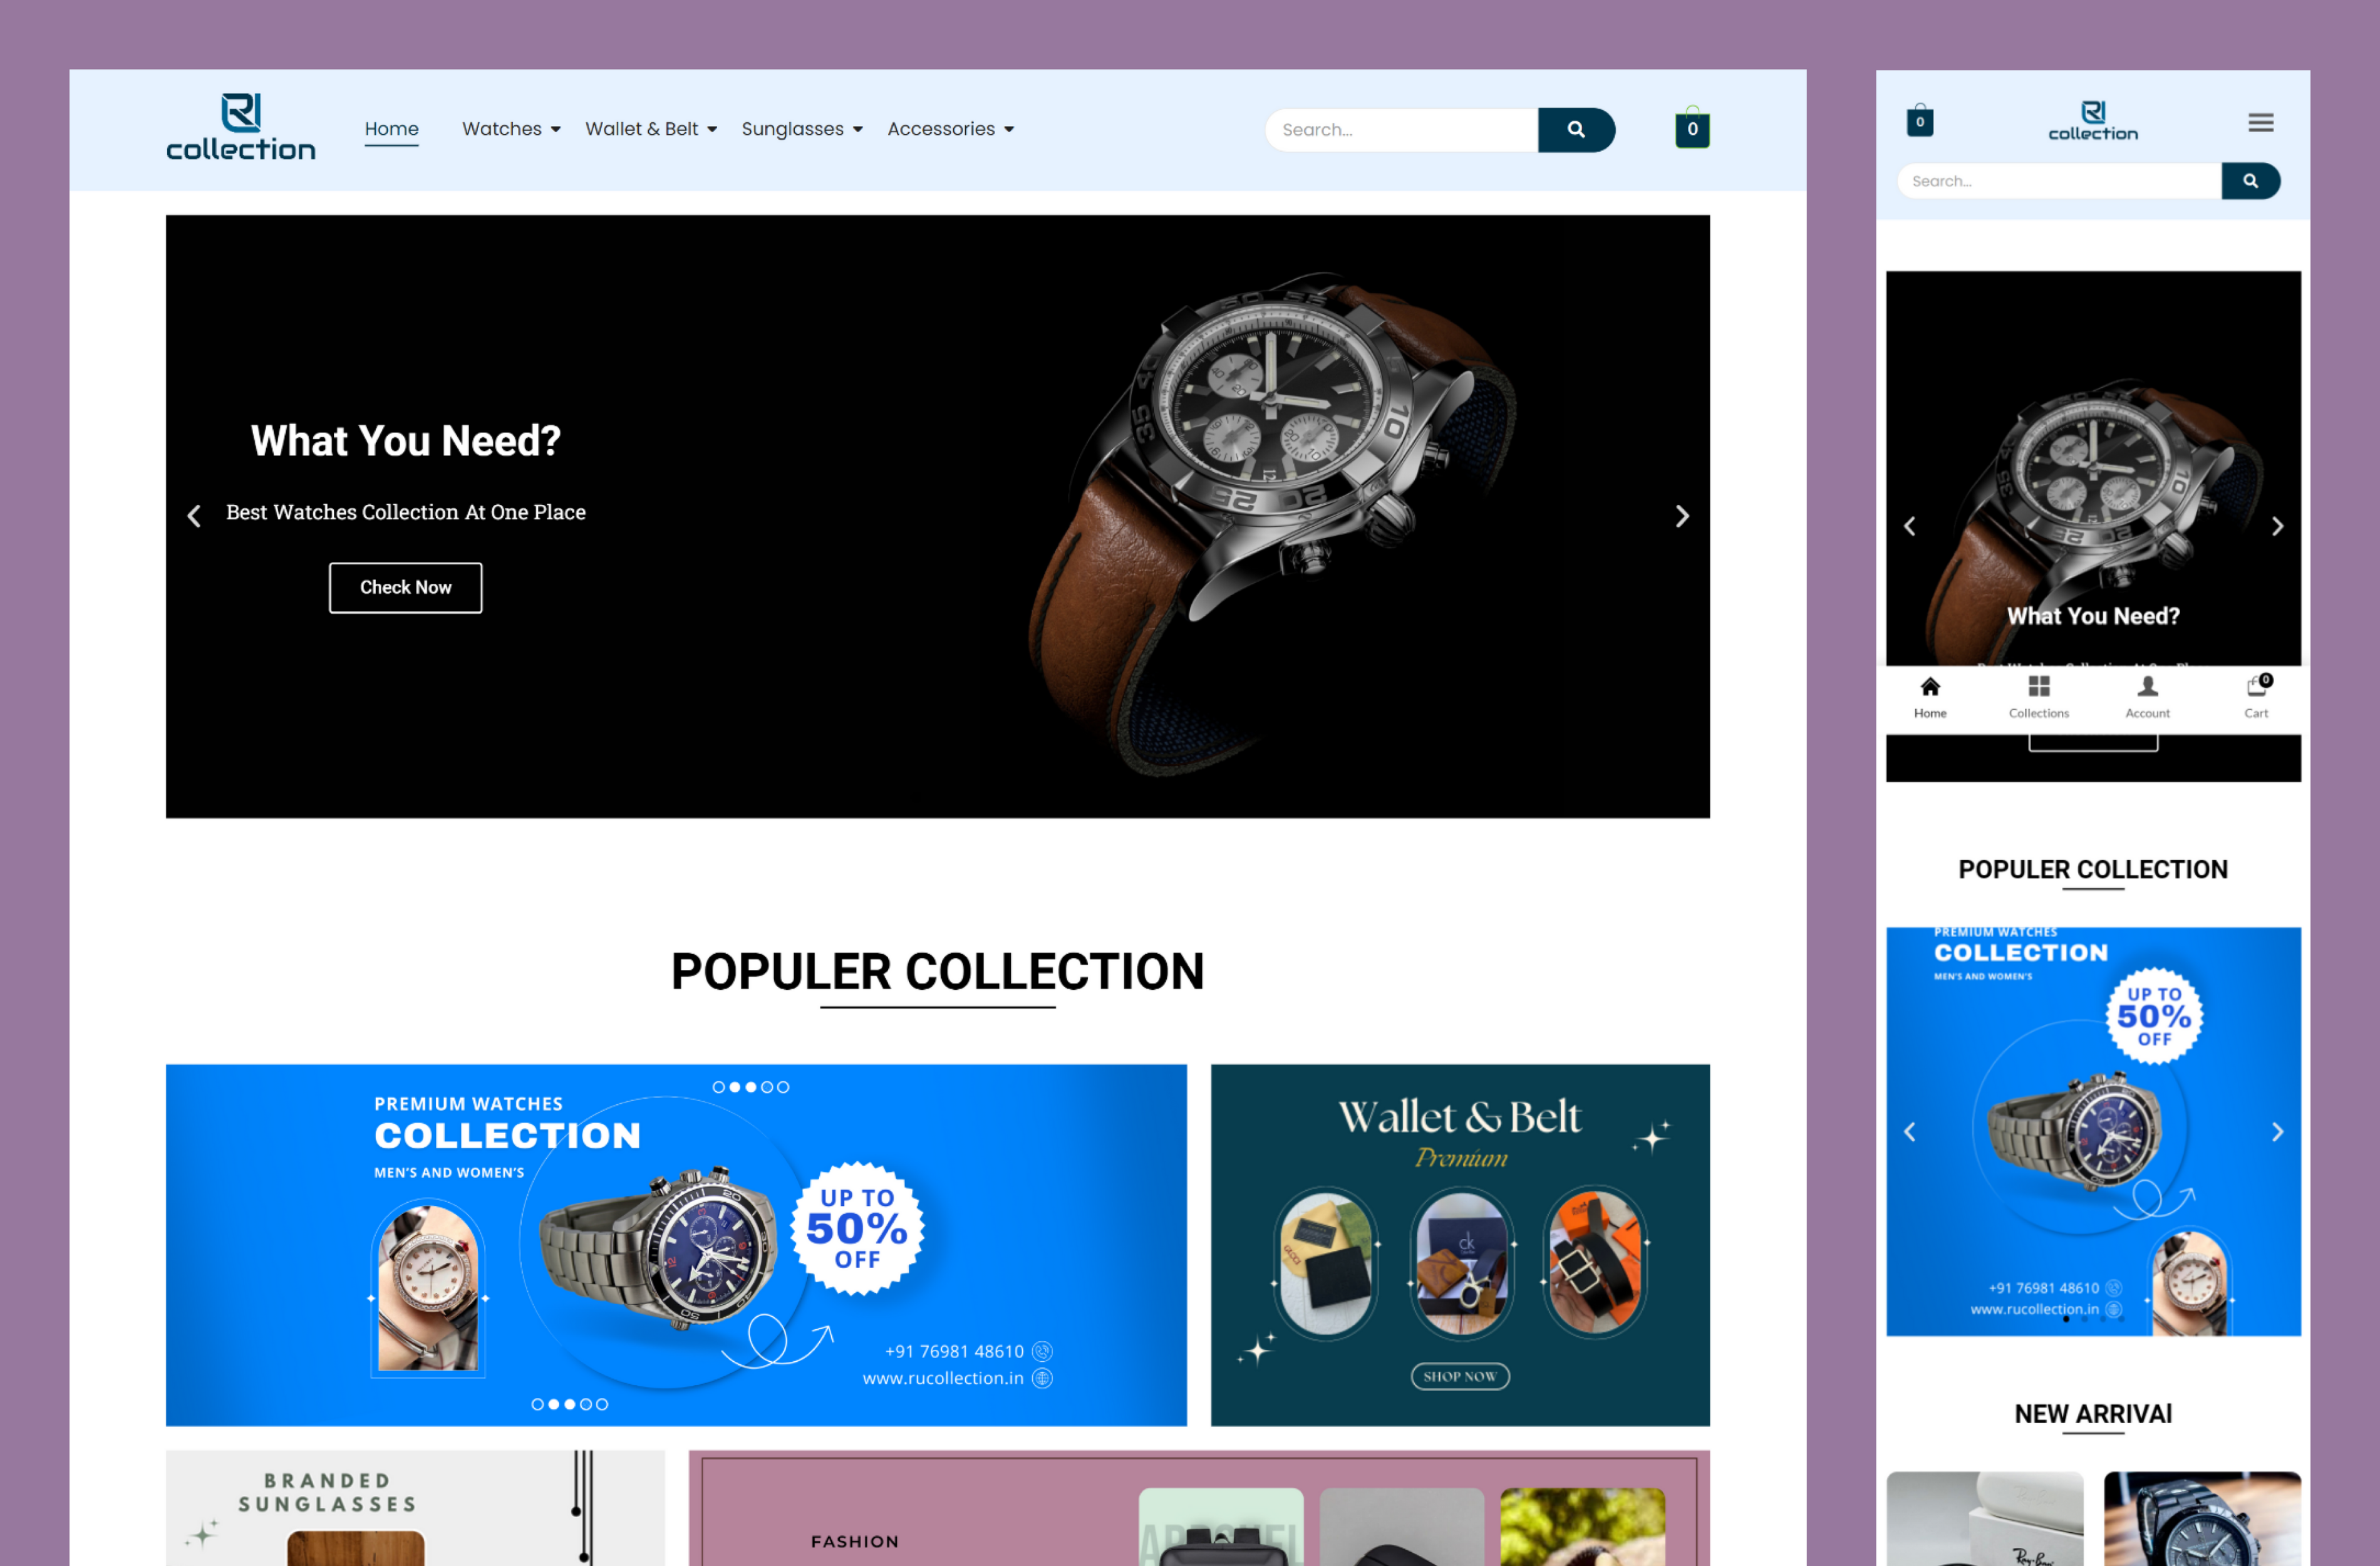
Task: Select first carousel dot under watches banner
Action: coord(537,1404)
